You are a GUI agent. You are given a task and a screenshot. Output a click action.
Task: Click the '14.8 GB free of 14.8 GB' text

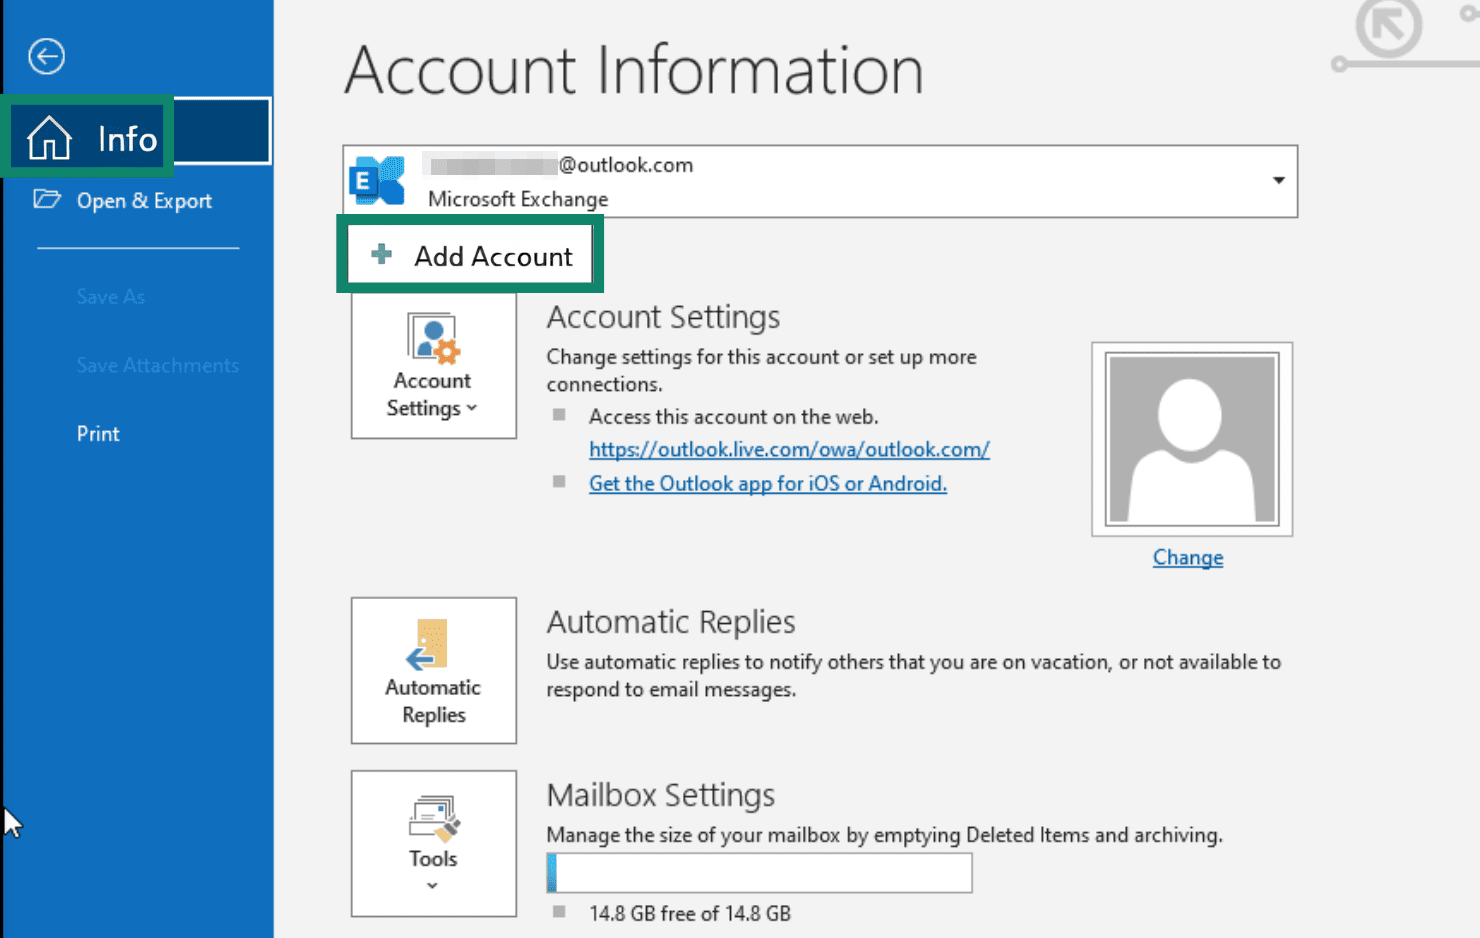point(690,914)
